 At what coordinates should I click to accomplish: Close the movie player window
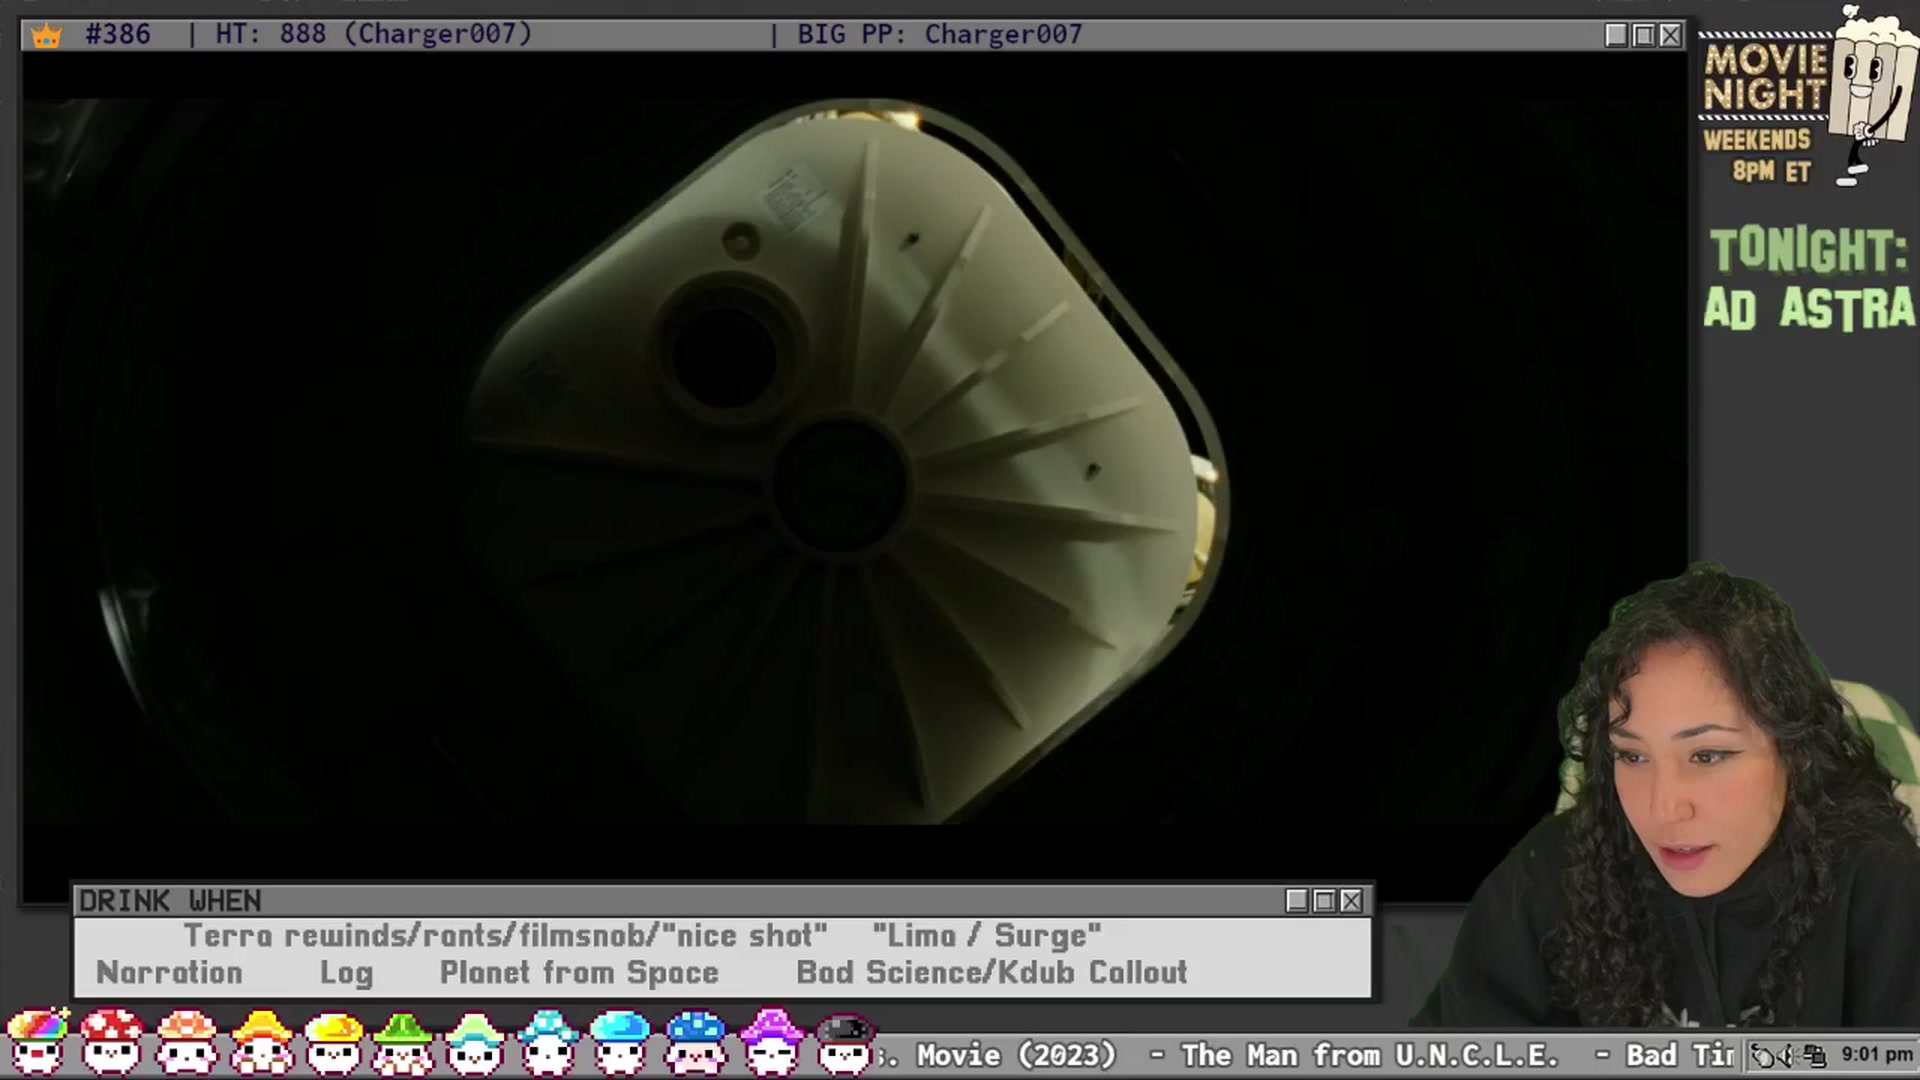(x=1670, y=35)
